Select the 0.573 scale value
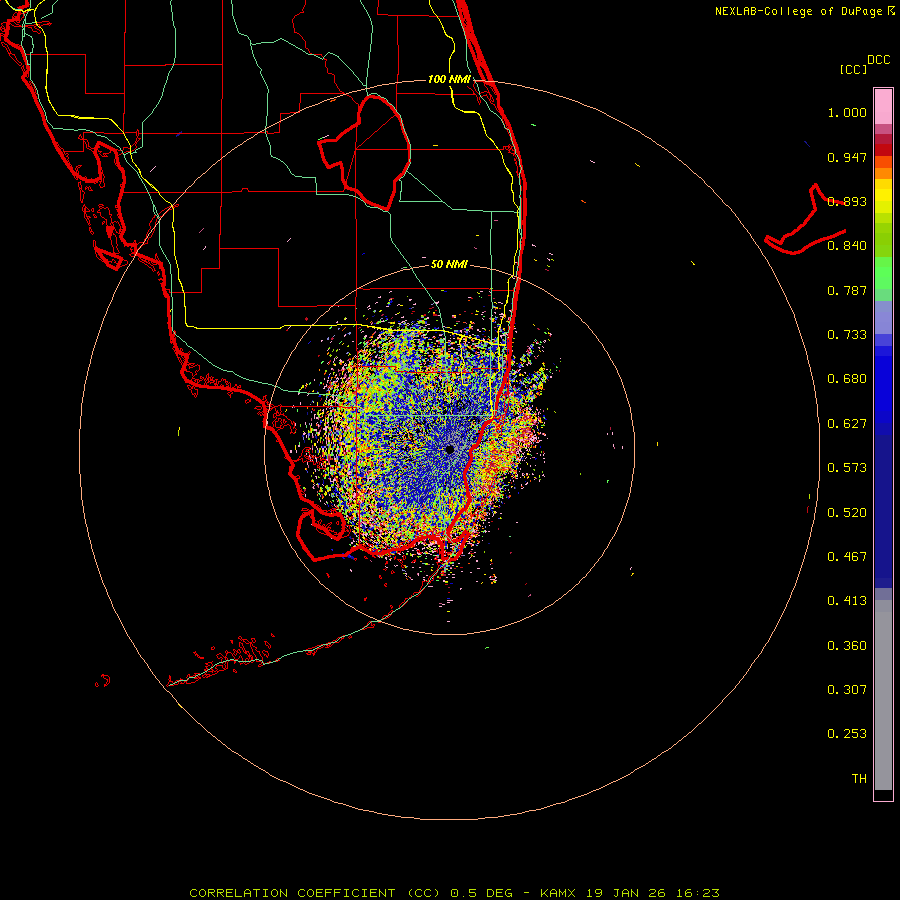The image size is (900, 900). coord(847,468)
